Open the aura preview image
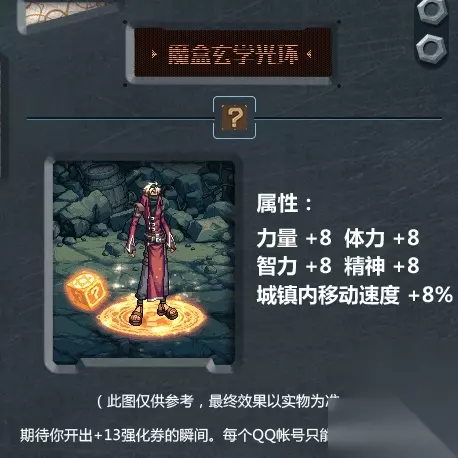 tap(144, 262)
